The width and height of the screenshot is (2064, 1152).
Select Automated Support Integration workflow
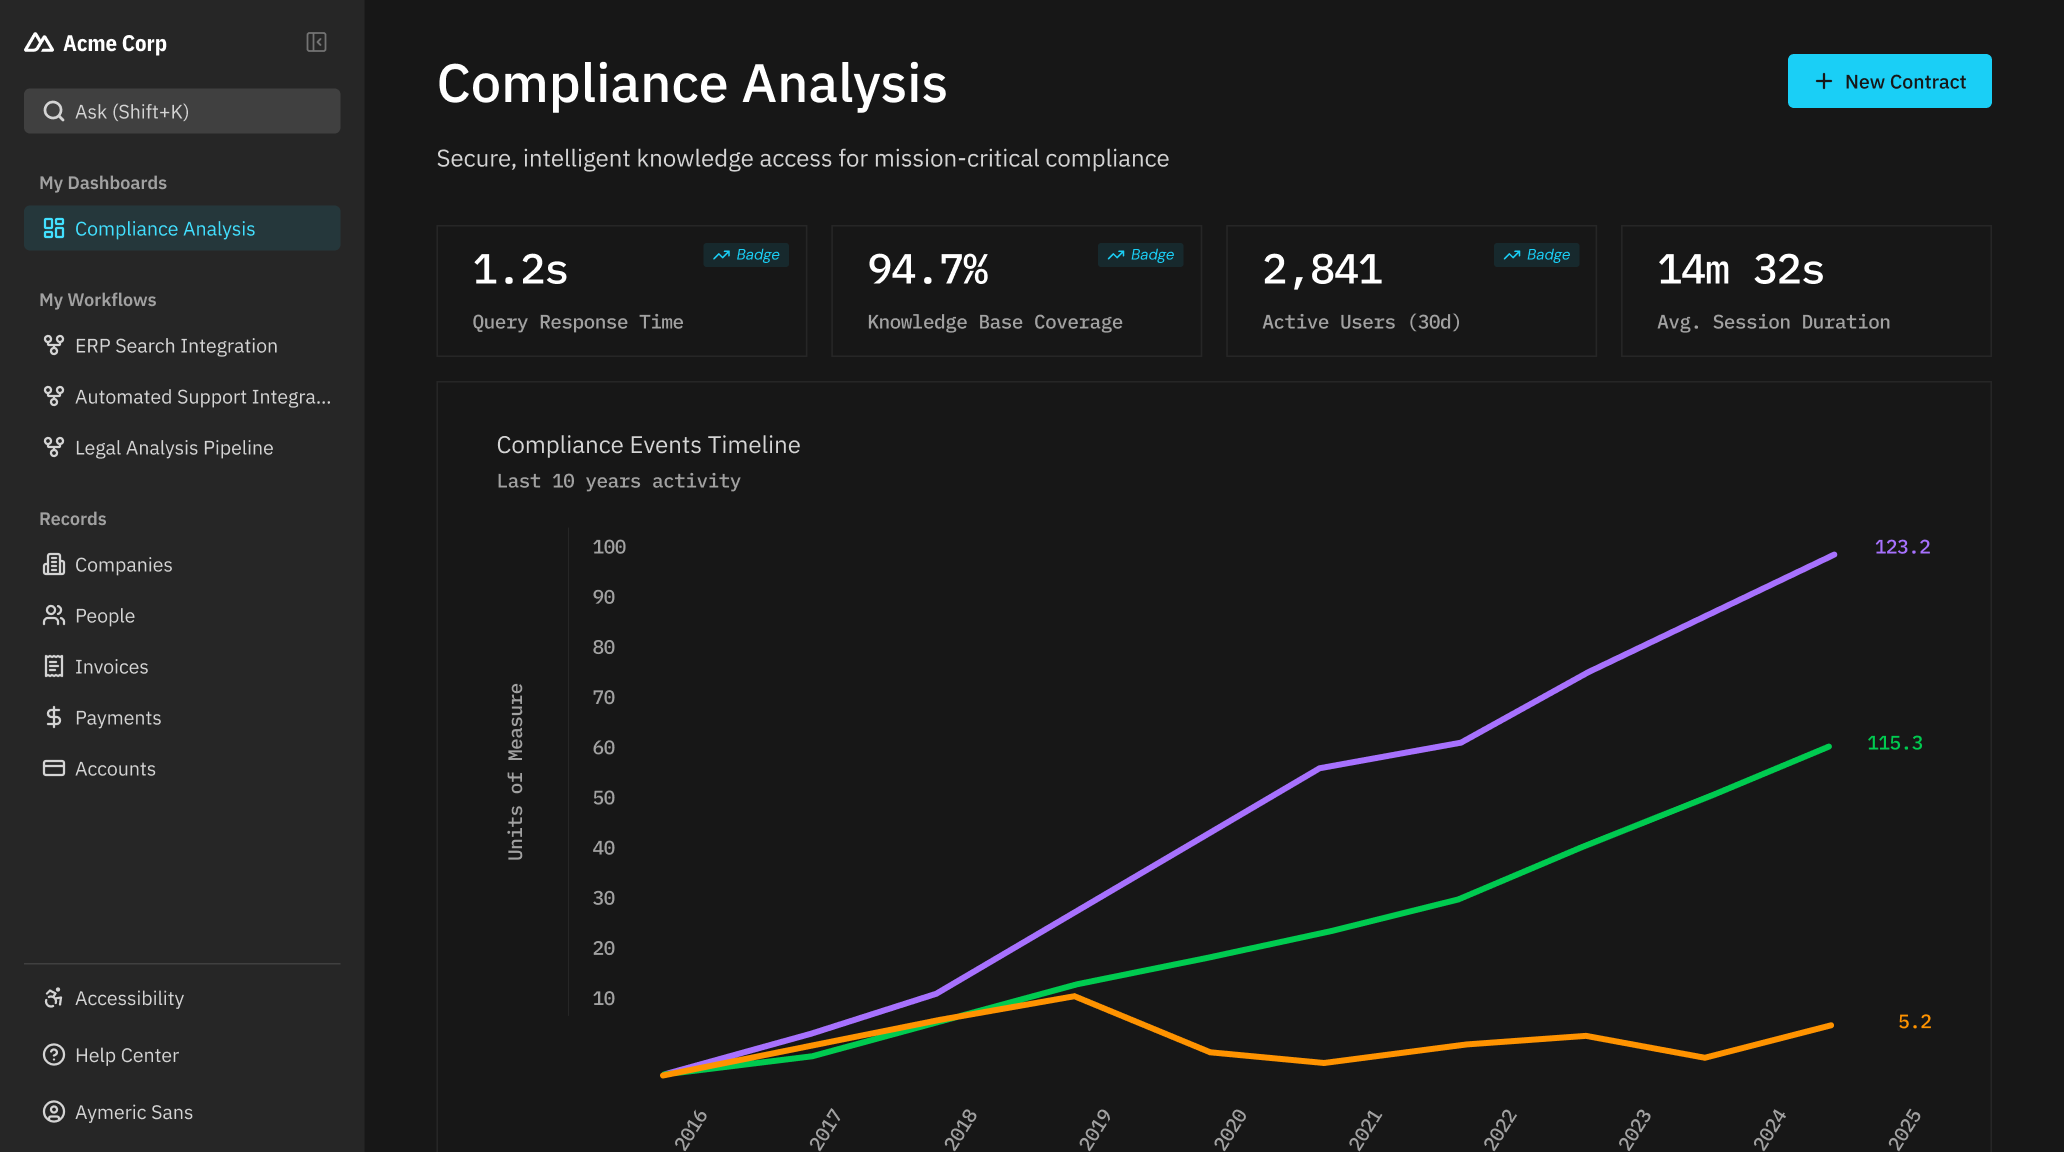point(202,397)
